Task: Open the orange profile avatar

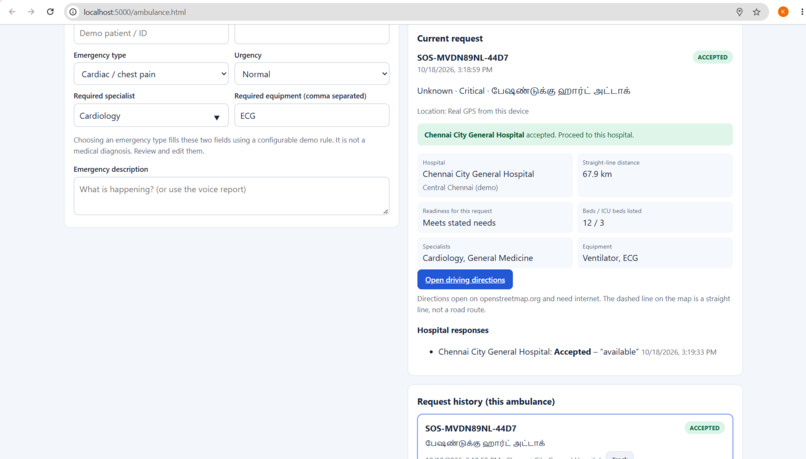Action: tap(783, 12)
